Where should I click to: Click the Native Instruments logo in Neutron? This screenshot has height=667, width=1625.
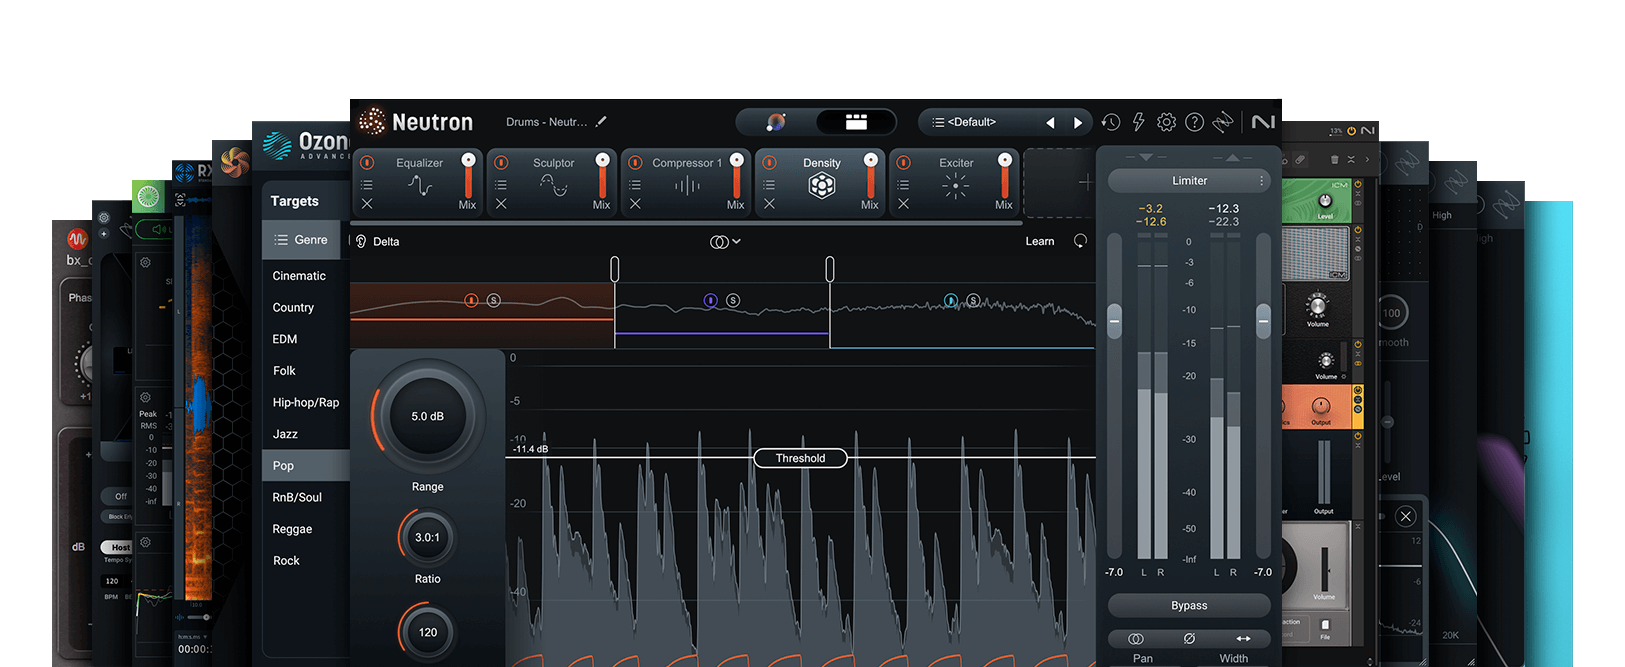[1263, 122]
